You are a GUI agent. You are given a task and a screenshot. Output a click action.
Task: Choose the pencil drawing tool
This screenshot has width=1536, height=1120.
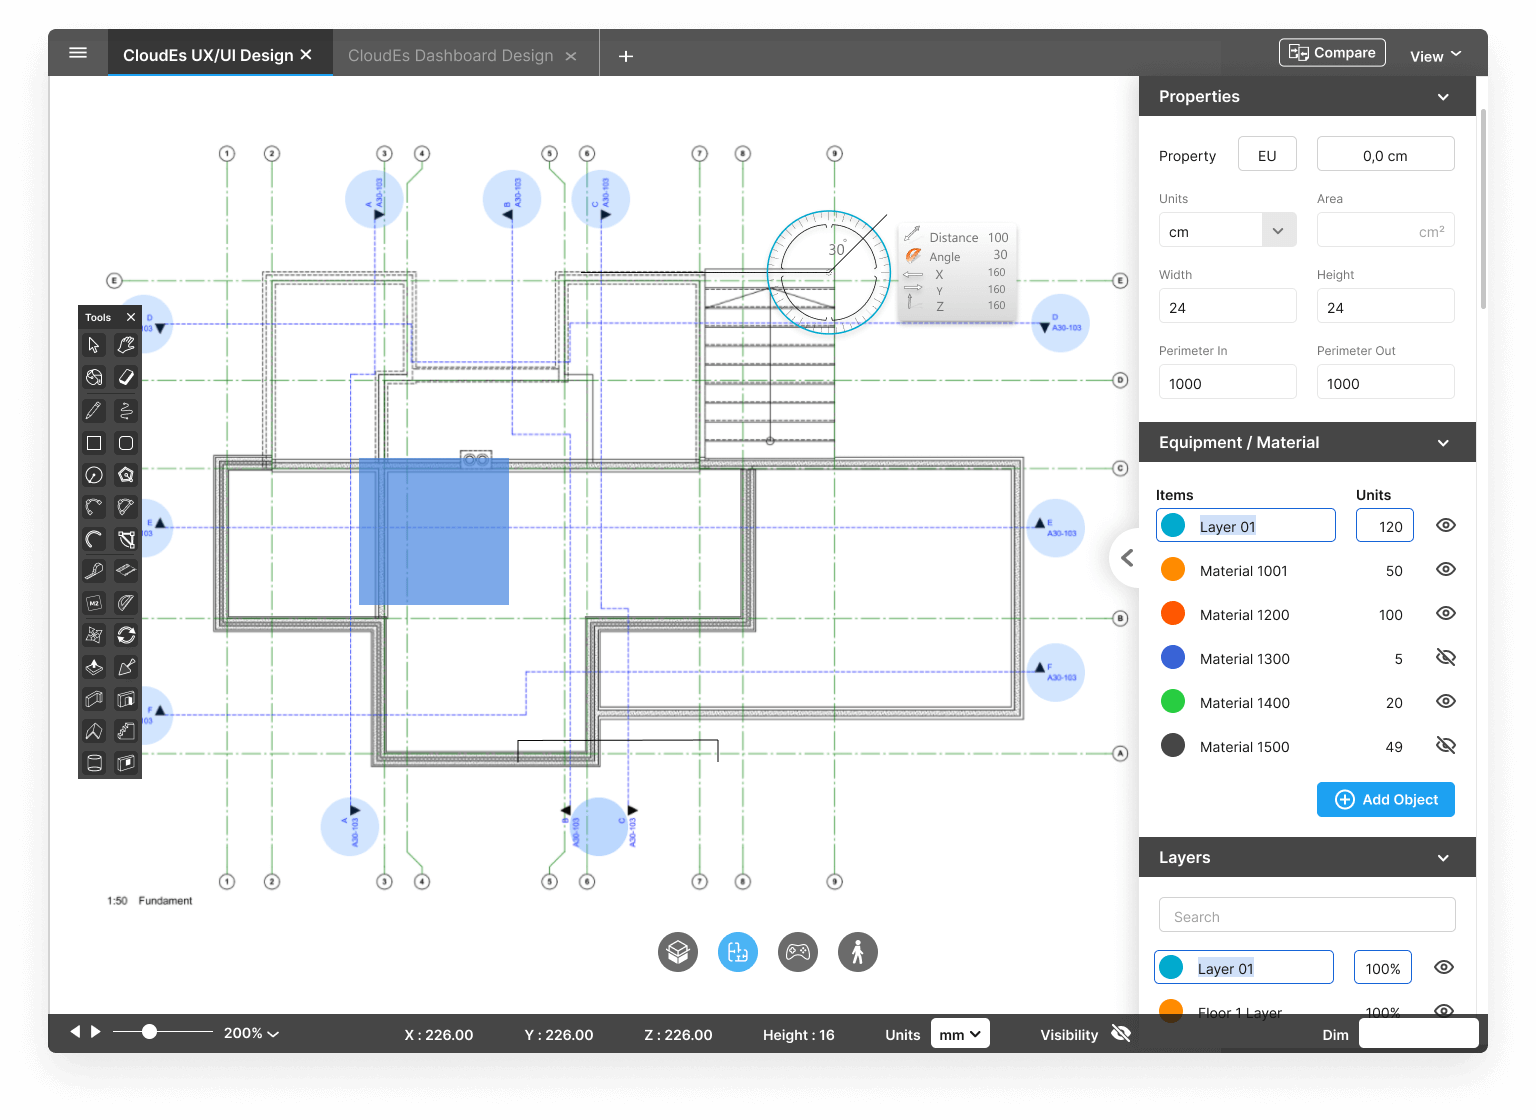(94, 410)
